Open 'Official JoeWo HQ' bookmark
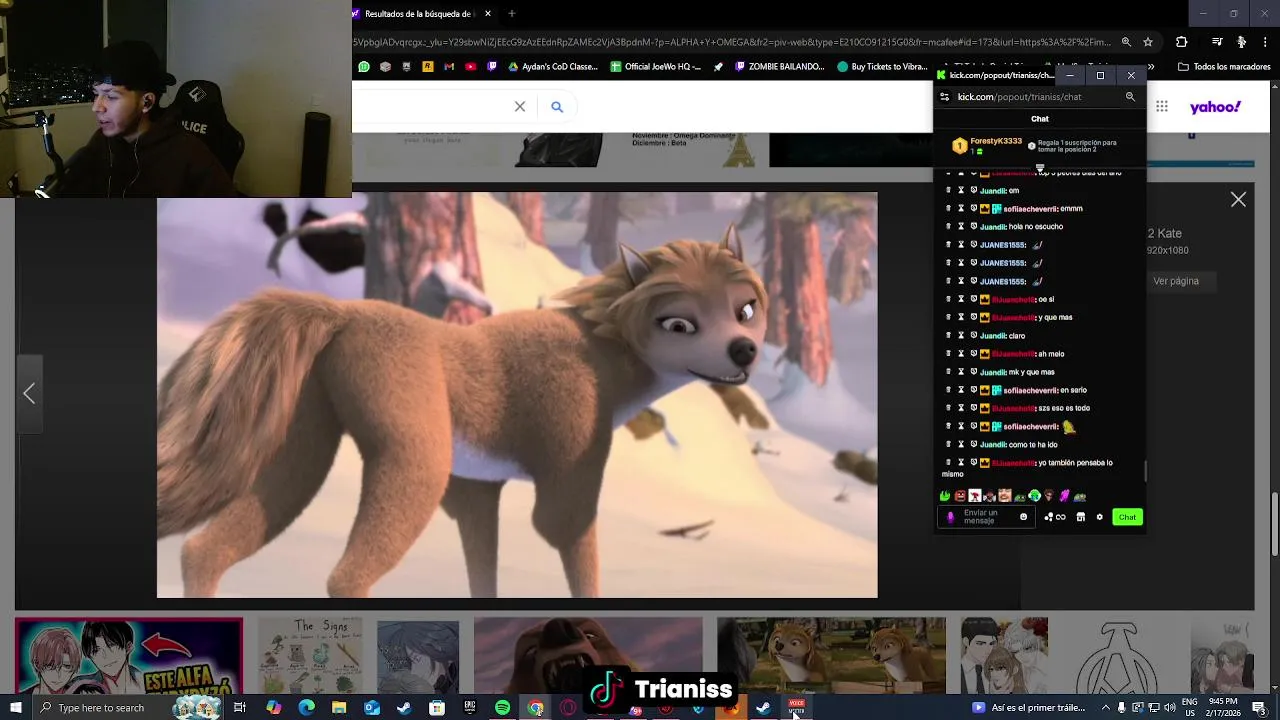This screenshot has width=1280, height=720. (x=655, y=67)
